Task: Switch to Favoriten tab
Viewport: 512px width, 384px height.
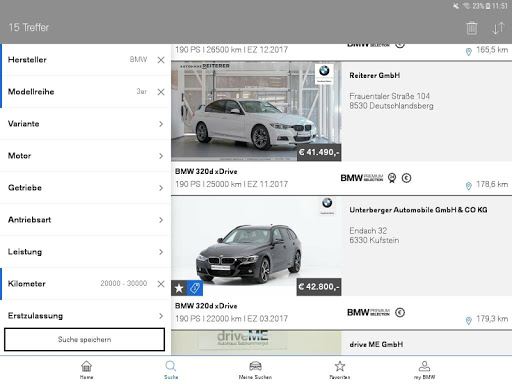Action: click(340, 370)
